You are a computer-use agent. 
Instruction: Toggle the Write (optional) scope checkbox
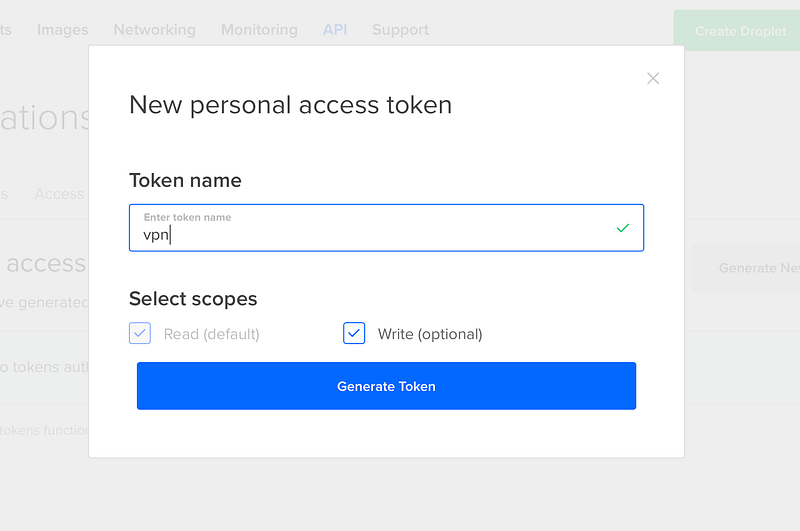click(354, 333)
